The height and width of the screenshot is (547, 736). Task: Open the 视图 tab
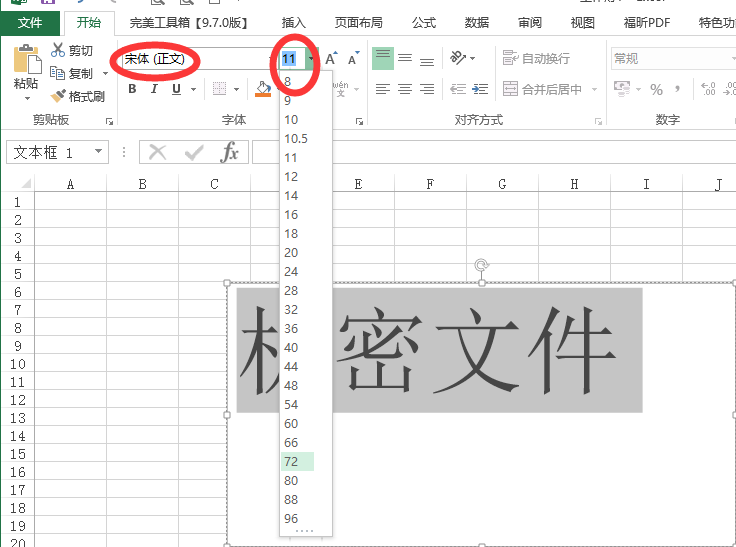tap(583, 23)
